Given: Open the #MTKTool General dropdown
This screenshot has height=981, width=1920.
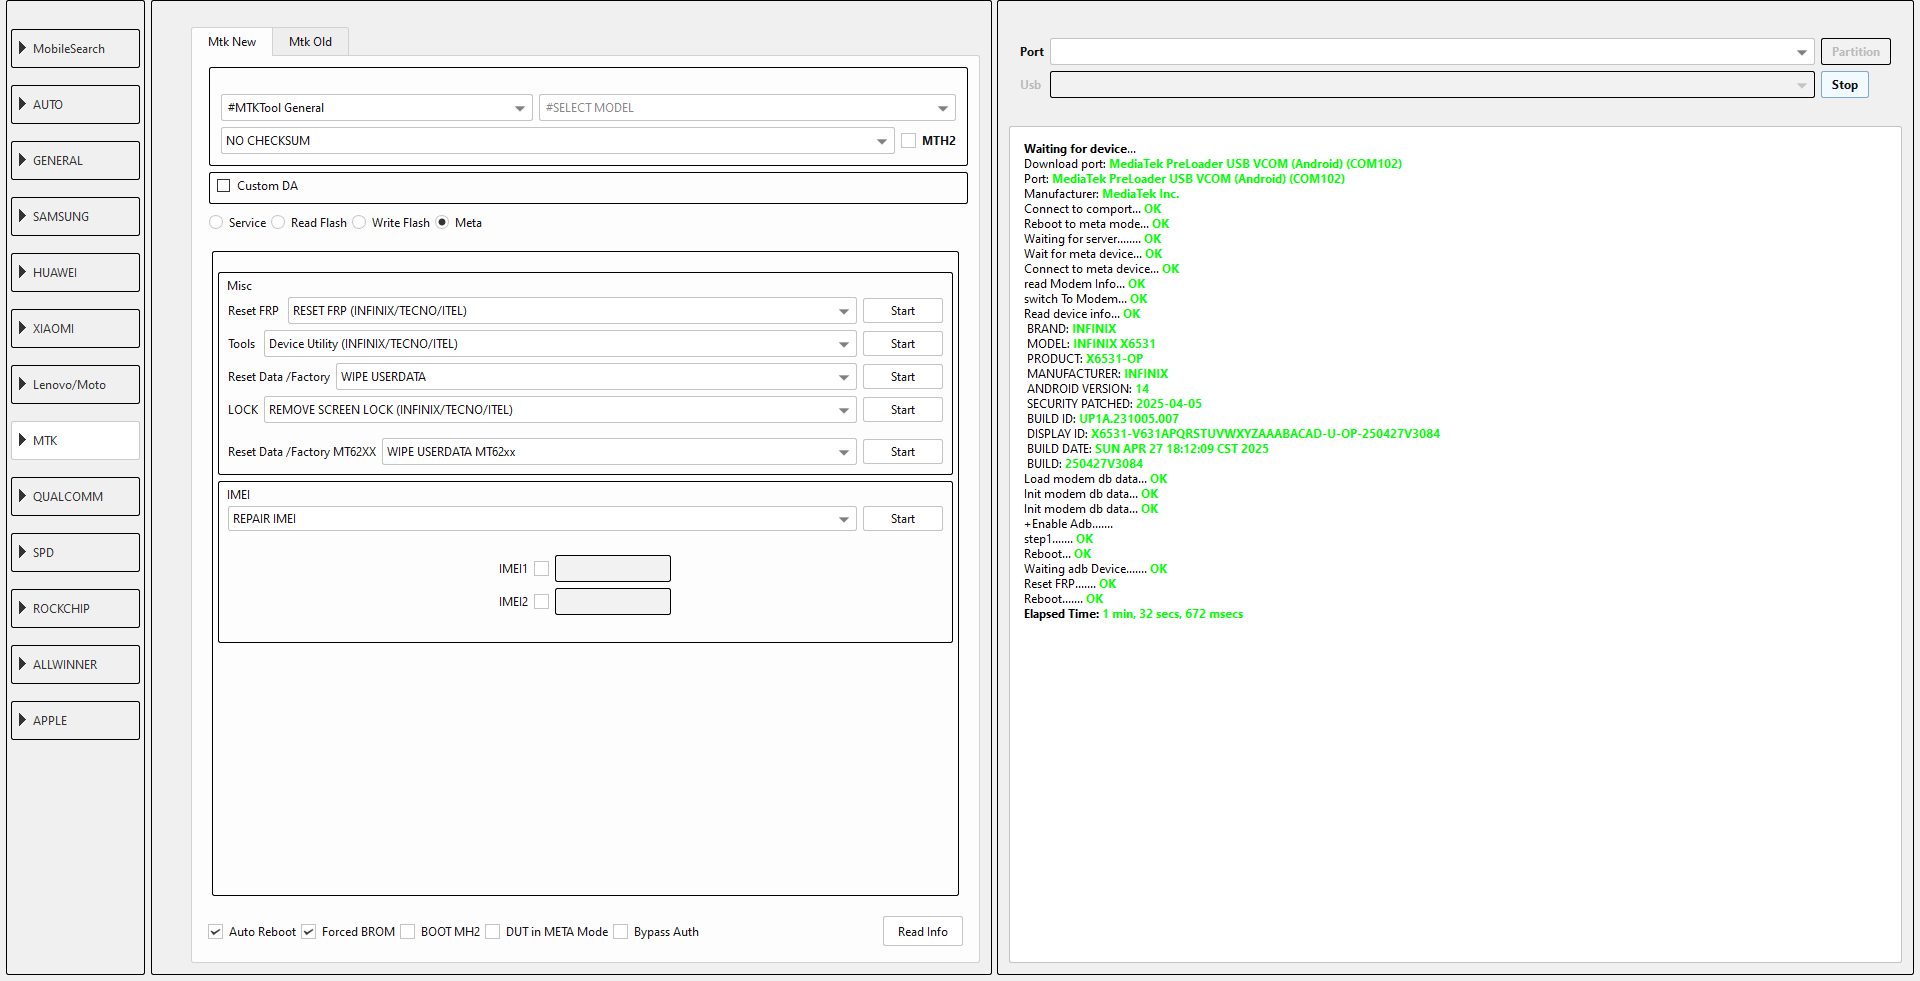Looking at the screenshot, I should coord(376,107).
